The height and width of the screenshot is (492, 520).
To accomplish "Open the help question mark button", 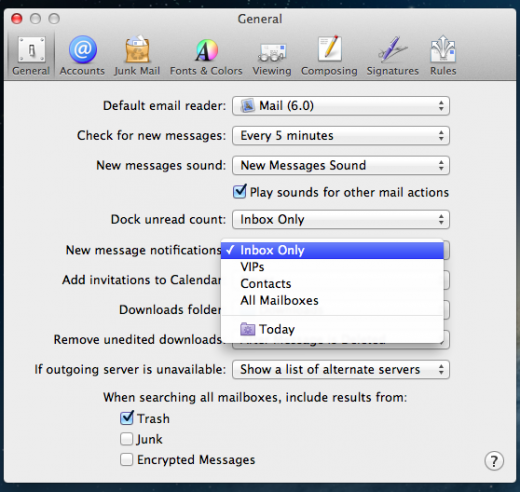I will tap(494, 461).
